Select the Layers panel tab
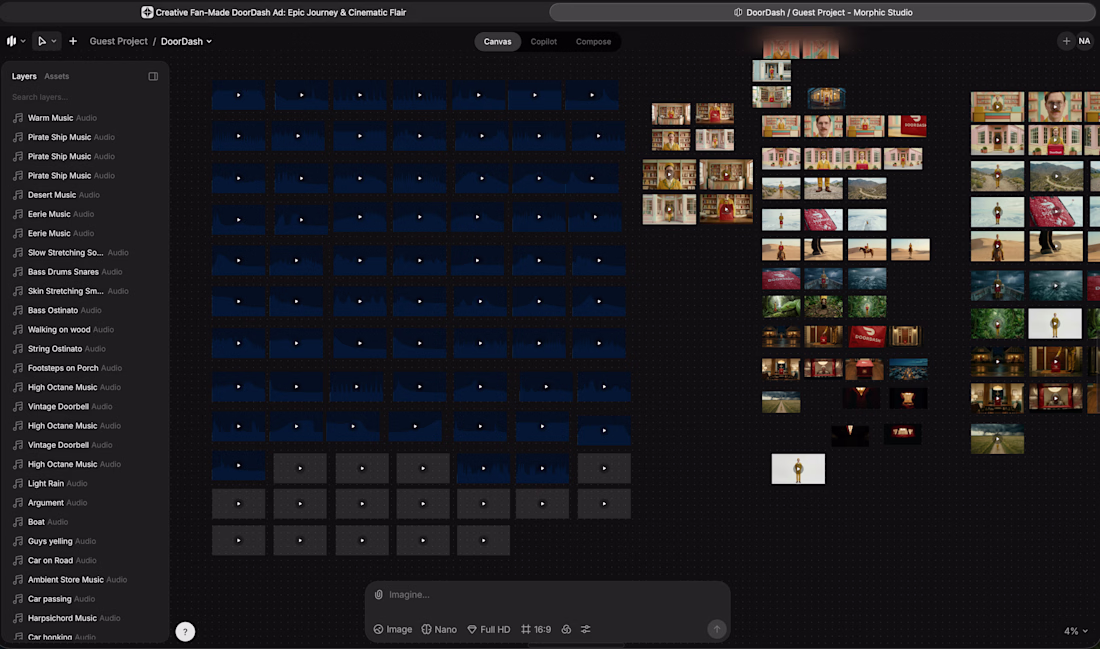1100x649 pixels. pyautogui.click(x=24, y=76)
